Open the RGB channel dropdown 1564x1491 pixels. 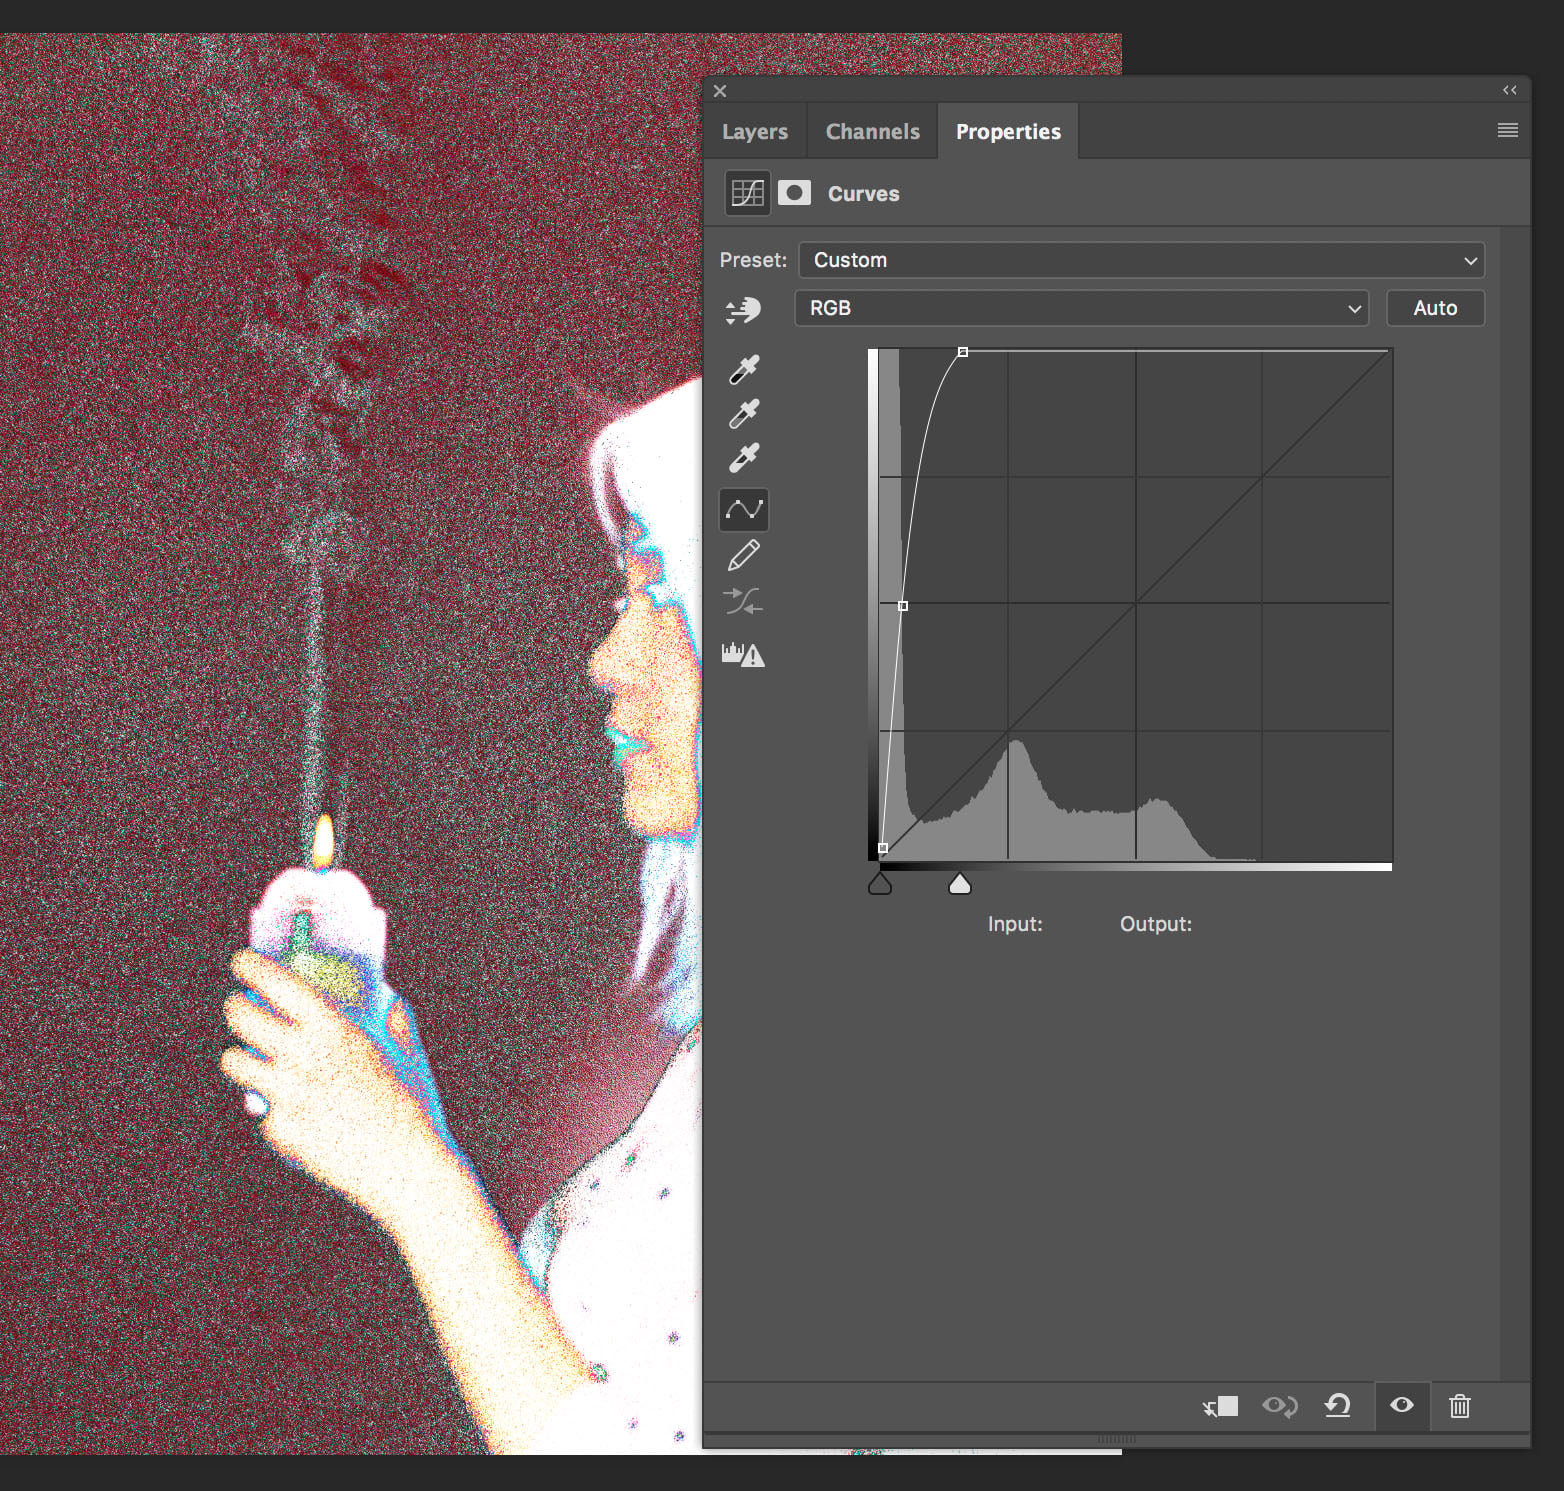(x=1081, y=308)
